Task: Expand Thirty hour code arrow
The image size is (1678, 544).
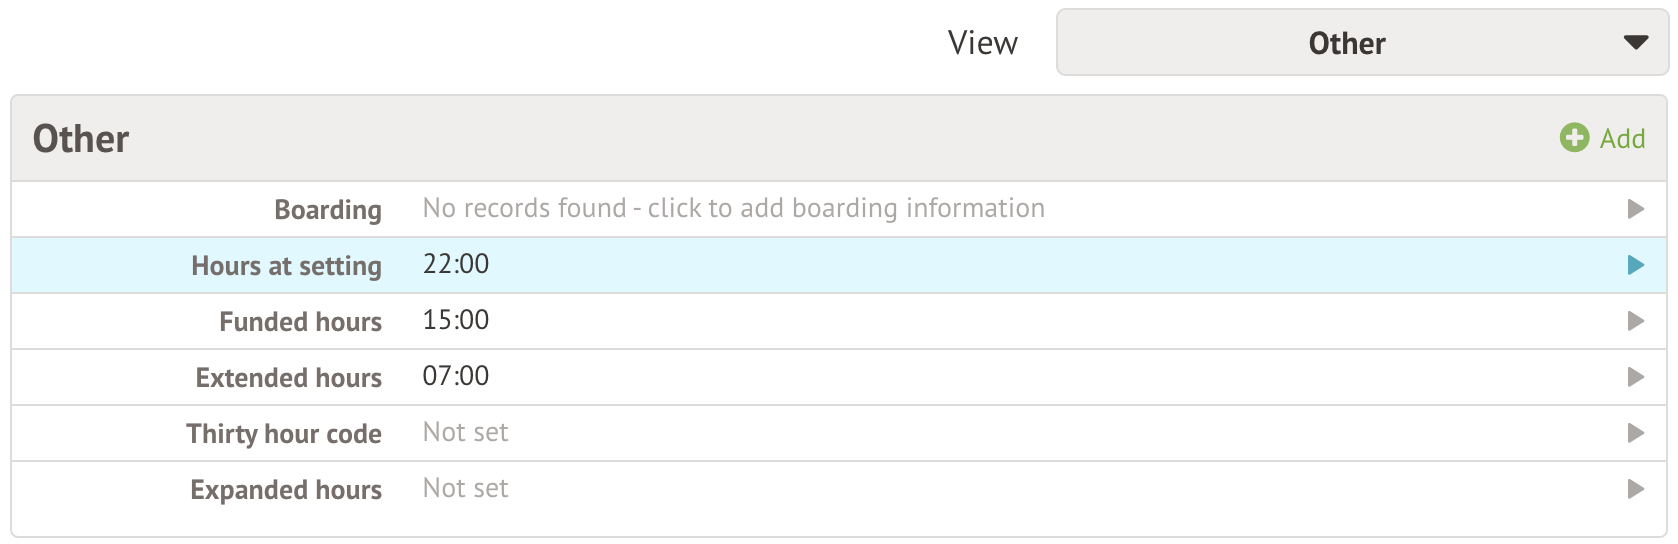Action: (x=1636, y=433)
